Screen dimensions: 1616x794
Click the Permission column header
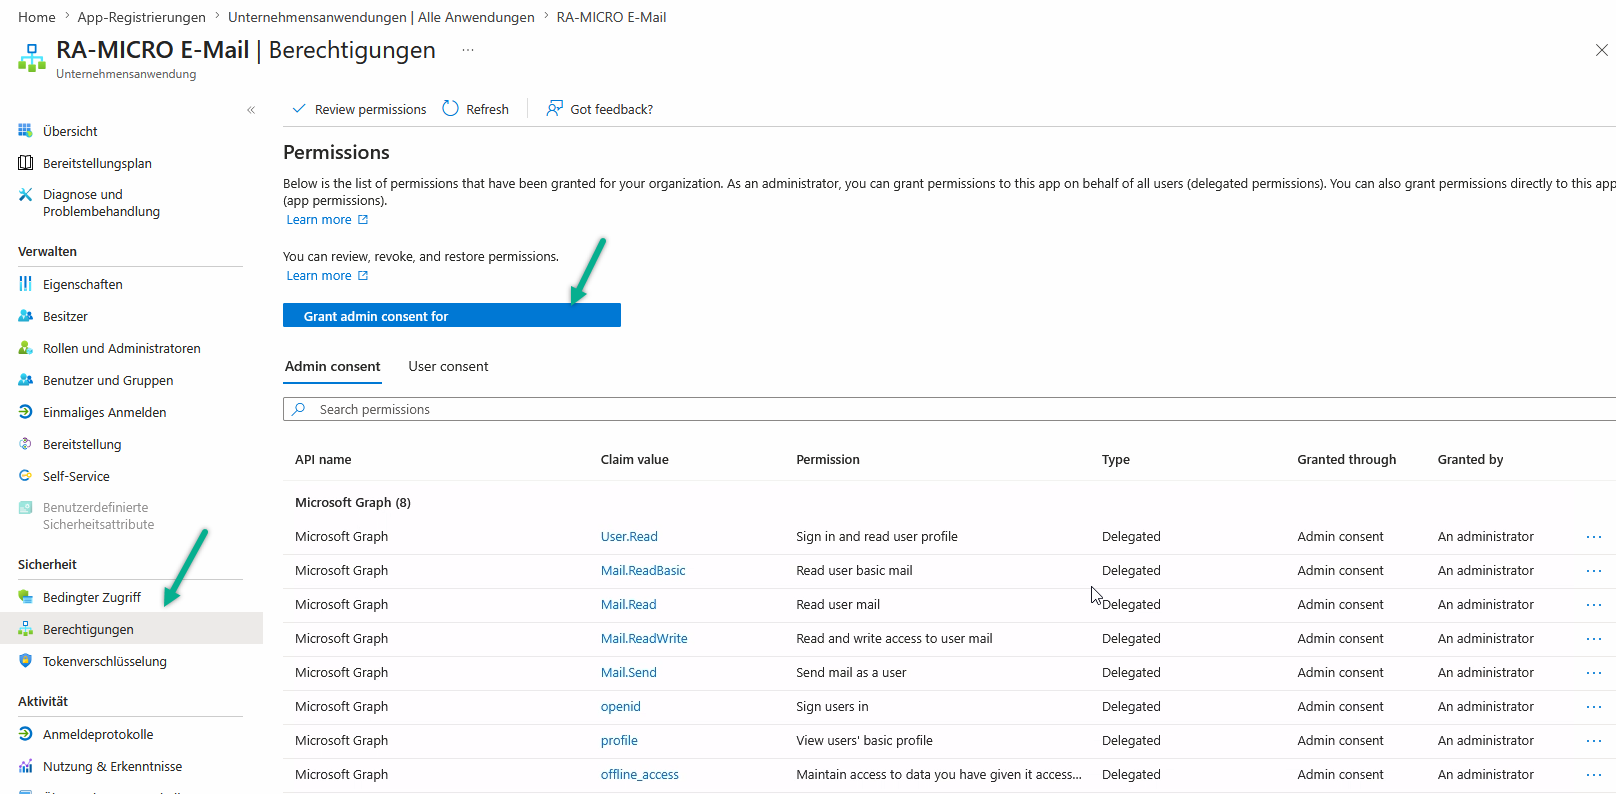pyautogui.click(x=828, y=460)
